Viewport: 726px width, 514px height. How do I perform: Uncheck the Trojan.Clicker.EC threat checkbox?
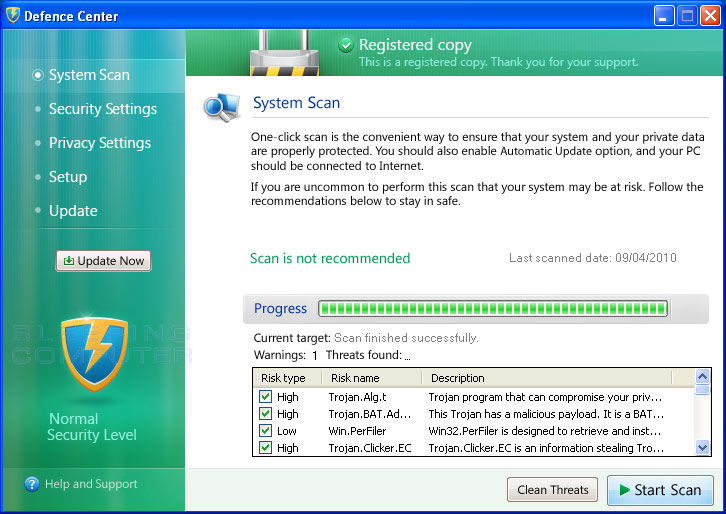click(x=265, y=448)
